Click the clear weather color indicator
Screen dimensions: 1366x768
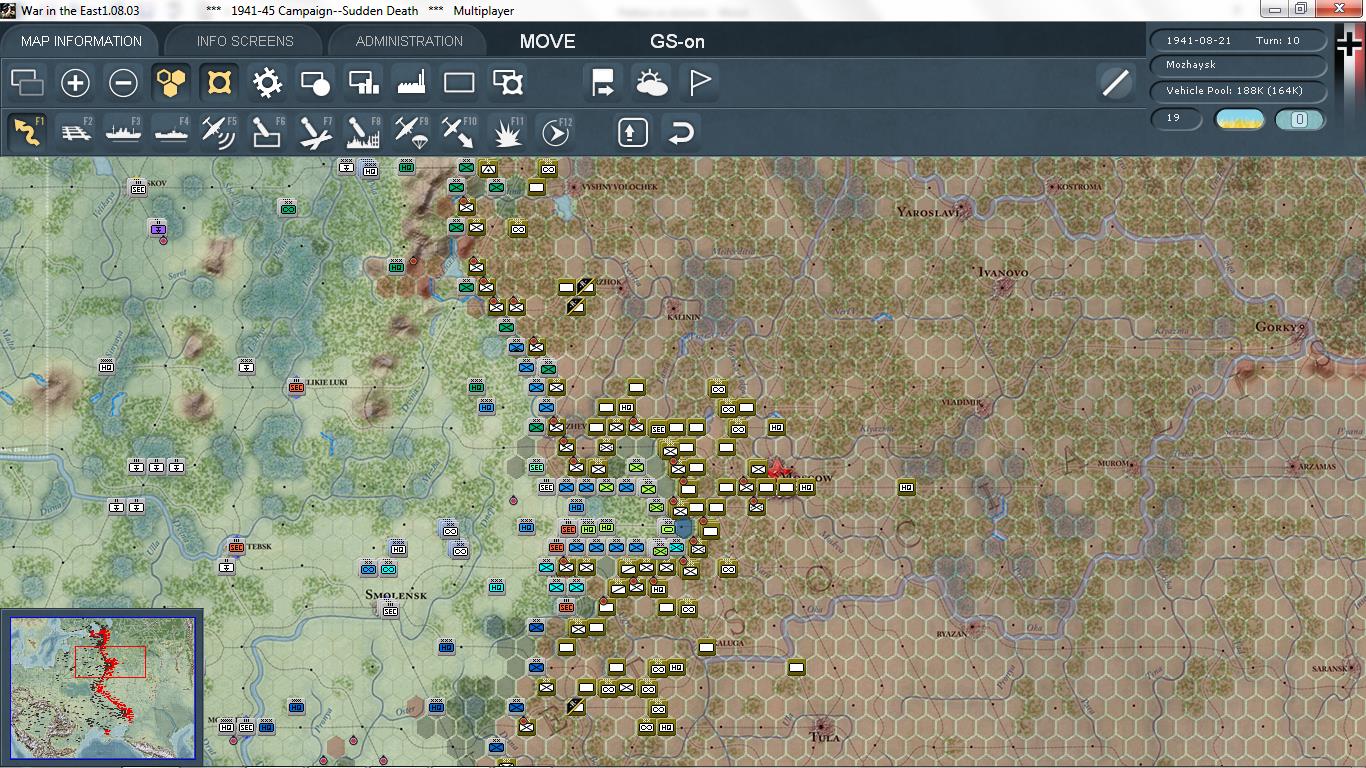point(1239,119)
